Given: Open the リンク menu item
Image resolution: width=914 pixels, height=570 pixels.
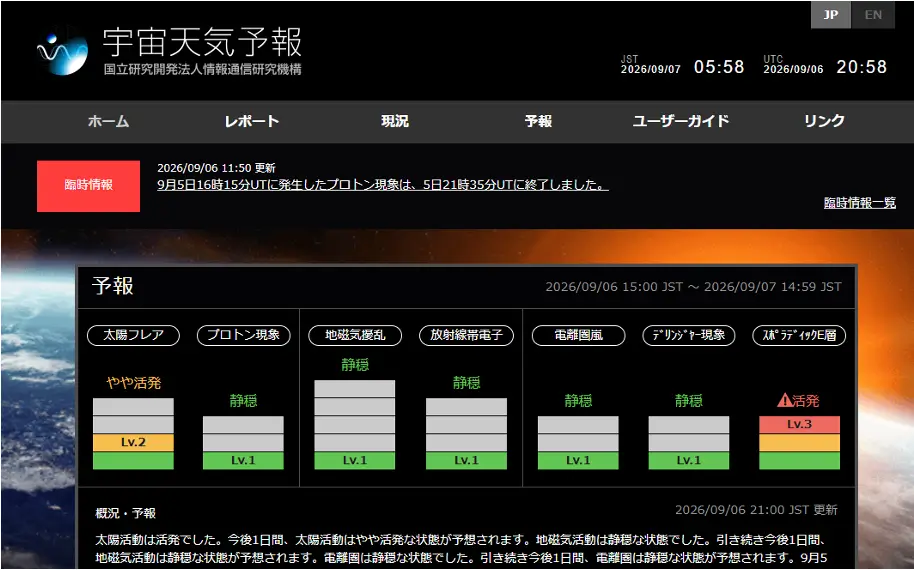Looking at the screenshot, I should click(824, 121).
